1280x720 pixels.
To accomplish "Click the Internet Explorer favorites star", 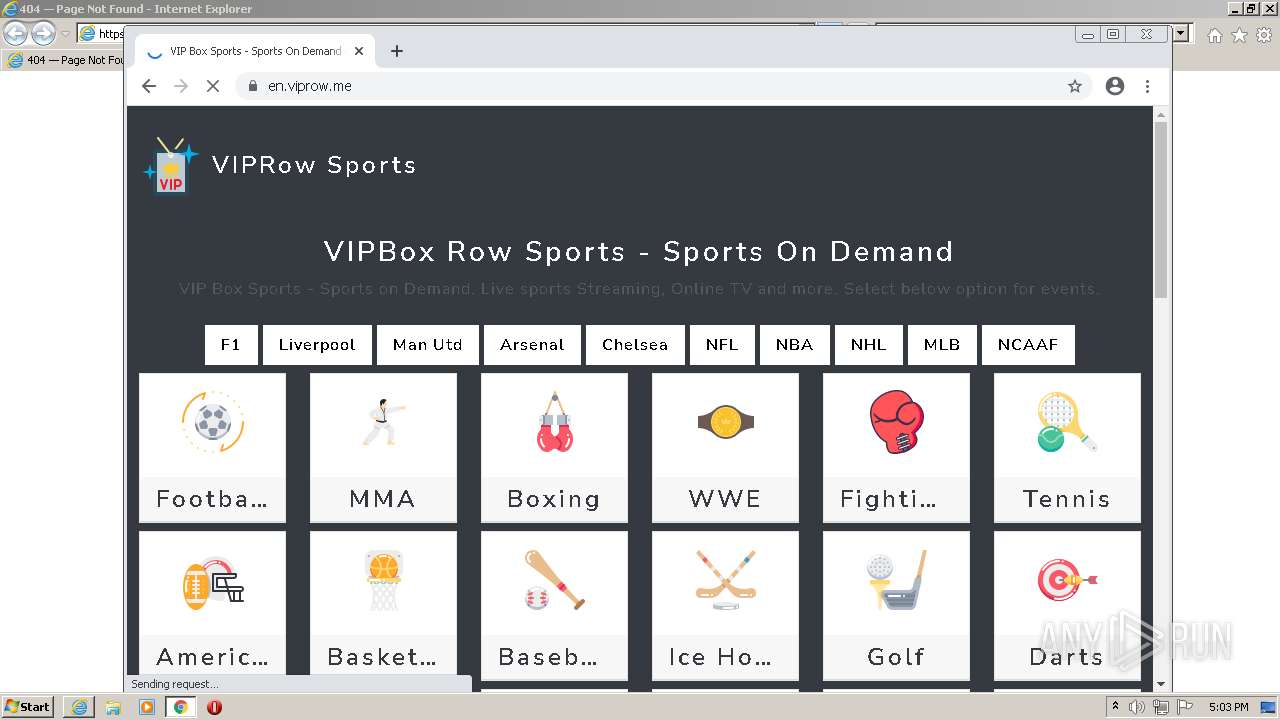I will coord(1239,35).
